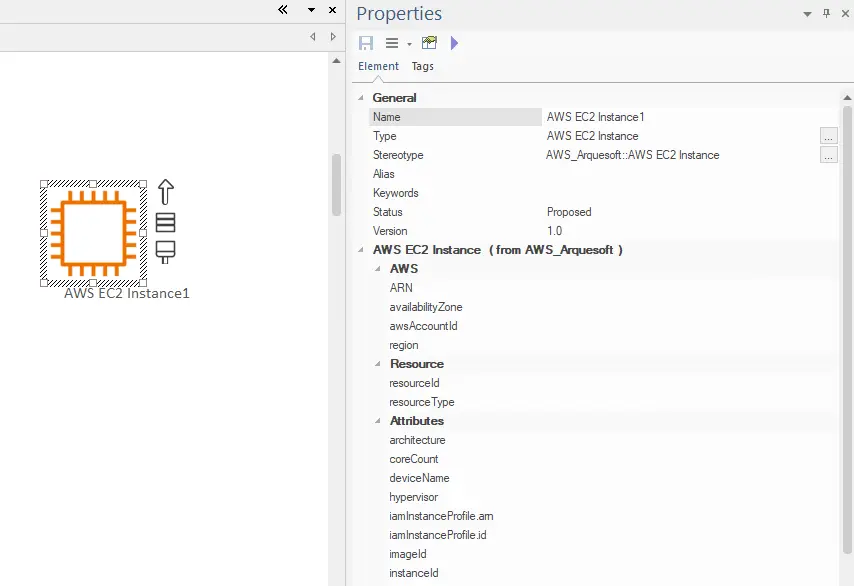The image size is (854, 586).
Task: Select the ARN property
Action: point(401,288)
